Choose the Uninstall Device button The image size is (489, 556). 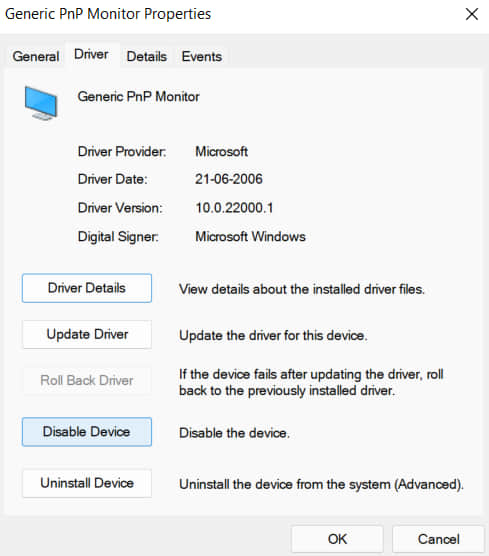click(87, 483)
